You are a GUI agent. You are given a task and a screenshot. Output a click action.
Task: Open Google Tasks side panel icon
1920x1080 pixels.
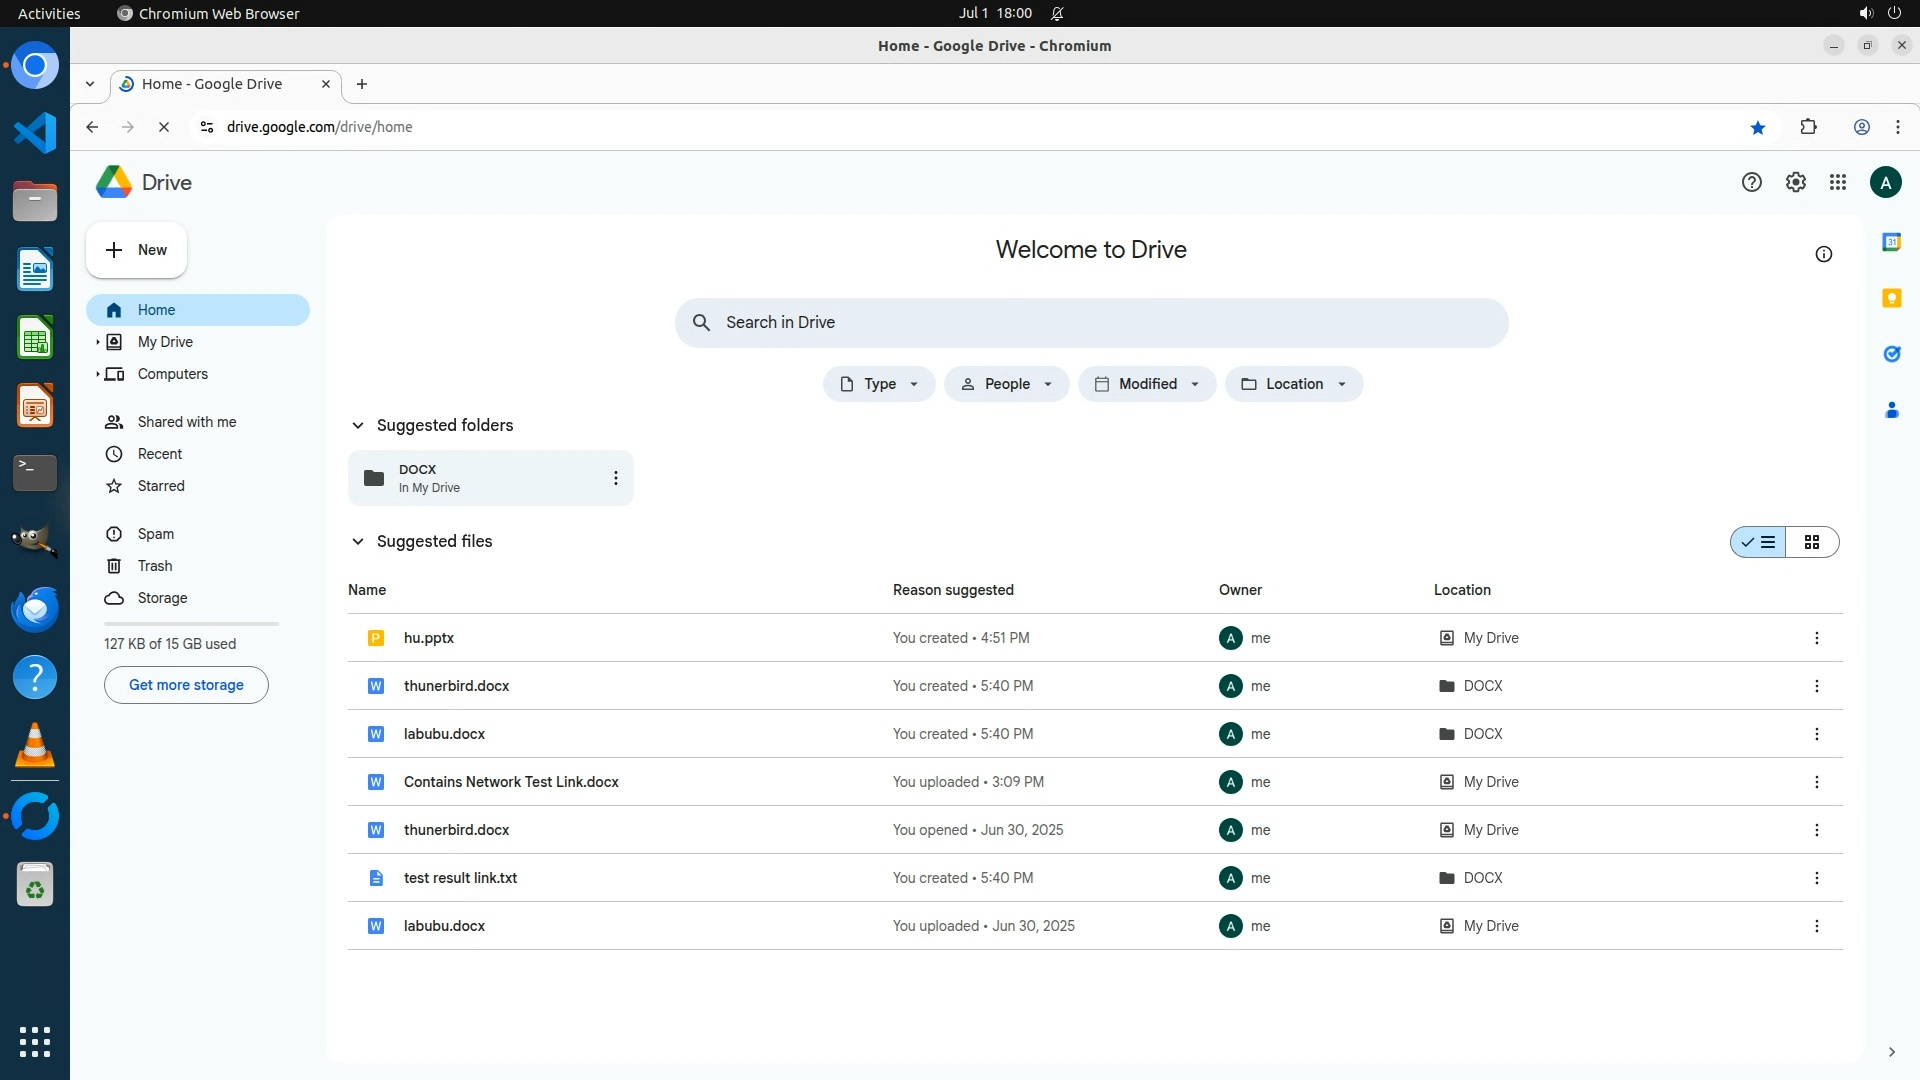(x=1891, y=354)
